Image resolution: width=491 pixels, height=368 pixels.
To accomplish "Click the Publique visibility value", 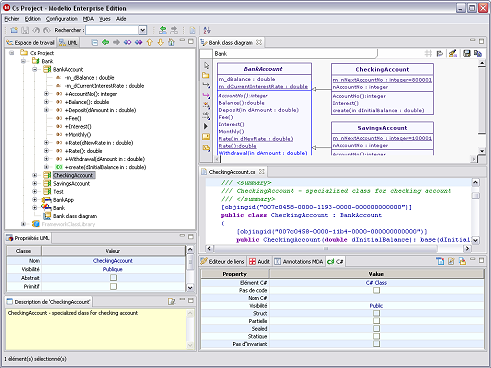I will tap(113, 269).
